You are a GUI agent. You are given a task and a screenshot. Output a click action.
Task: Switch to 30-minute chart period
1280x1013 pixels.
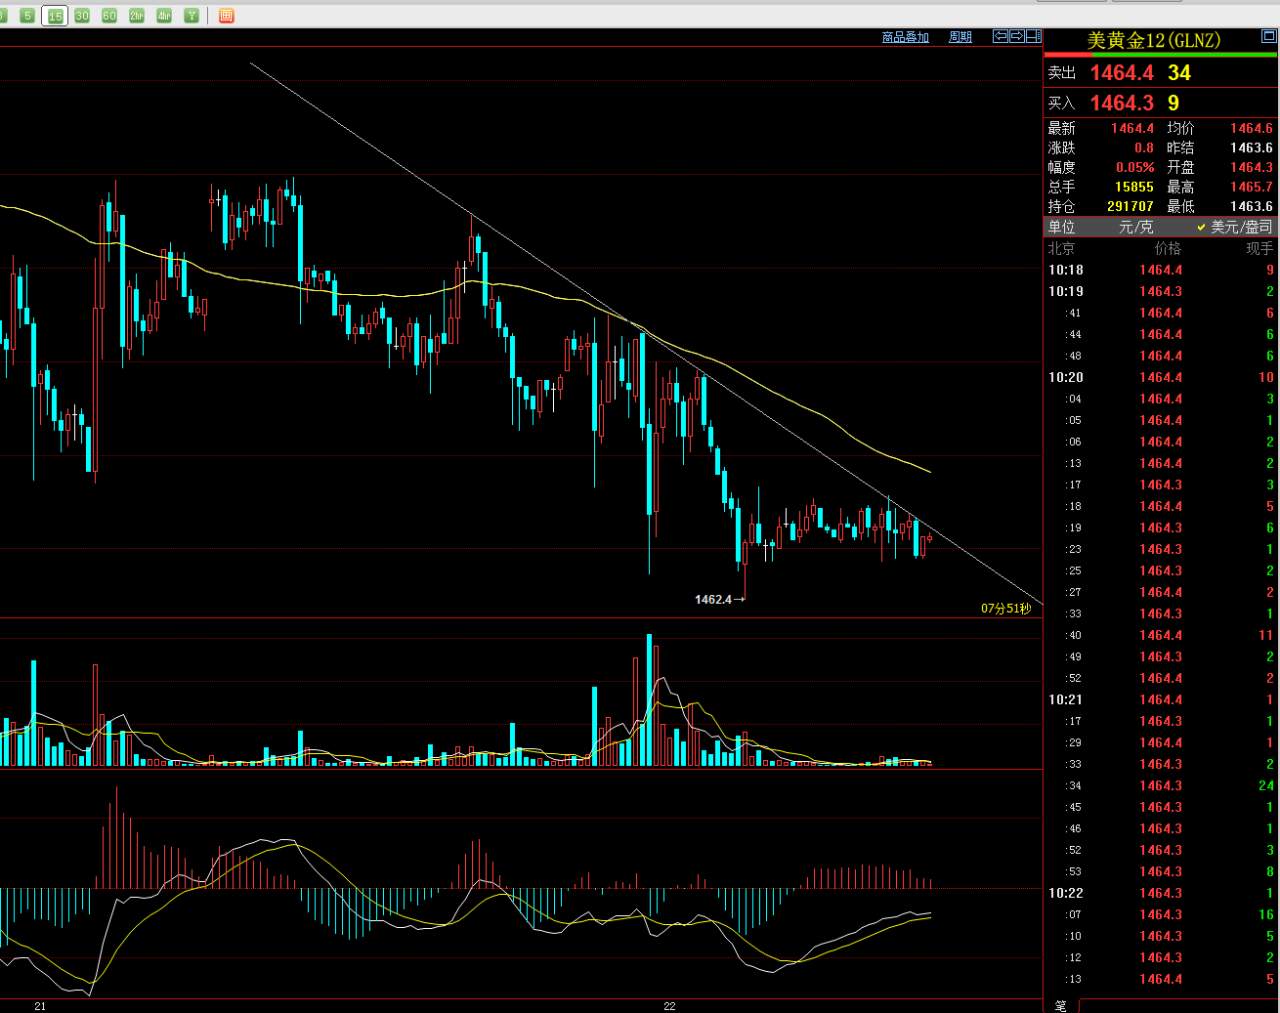(x=82, y=16)
